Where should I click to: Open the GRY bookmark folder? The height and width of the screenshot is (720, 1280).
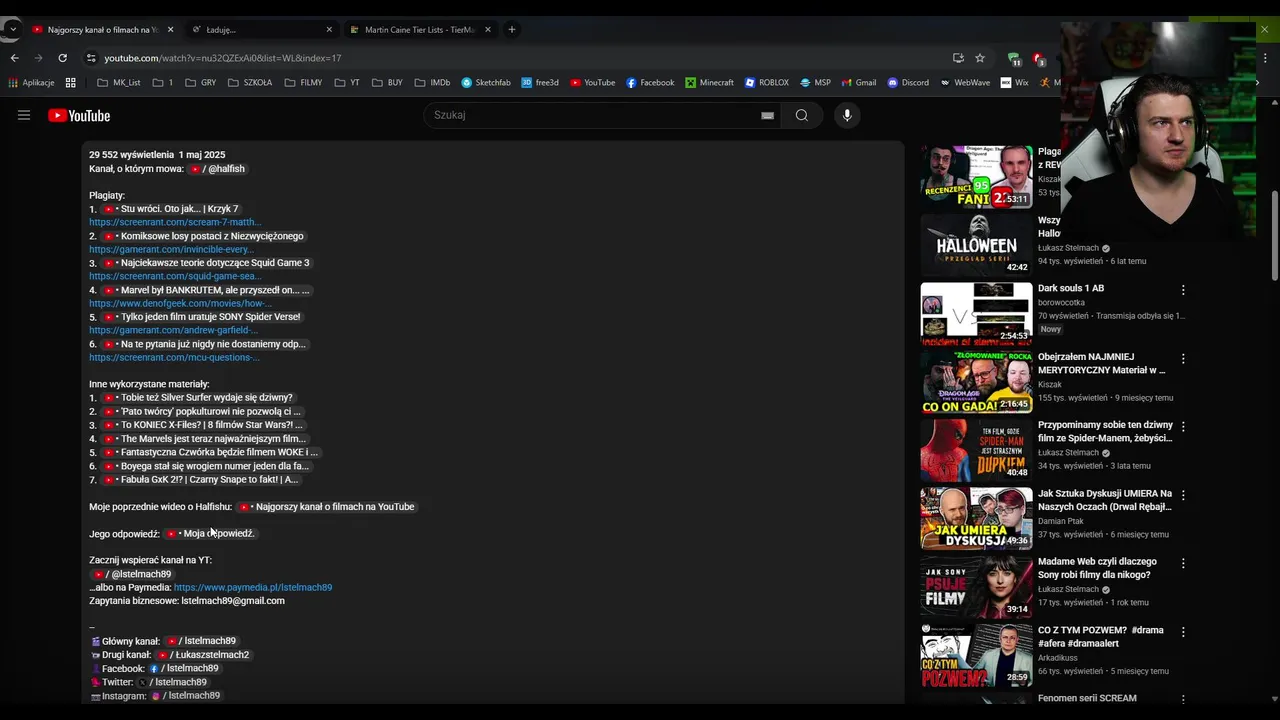point(200,83)
